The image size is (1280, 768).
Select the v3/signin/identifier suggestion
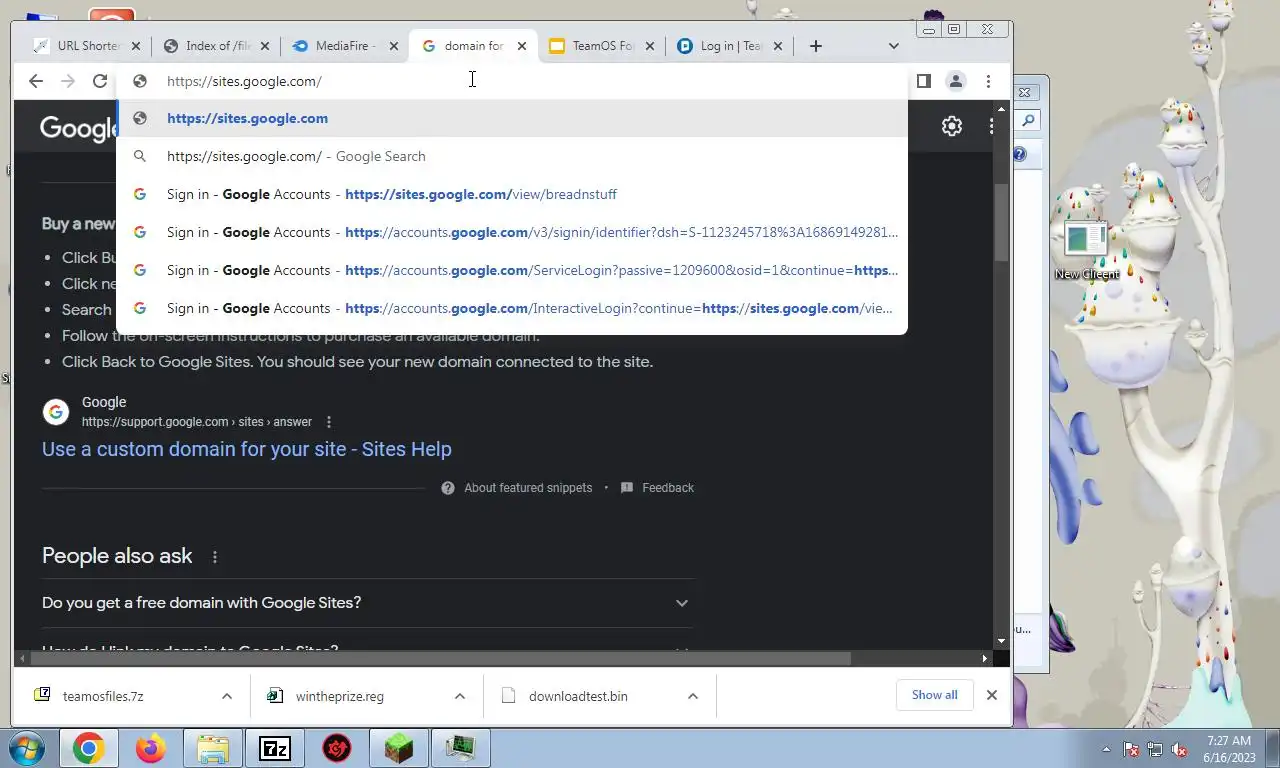pyautogui.click(x=512, y=232)
